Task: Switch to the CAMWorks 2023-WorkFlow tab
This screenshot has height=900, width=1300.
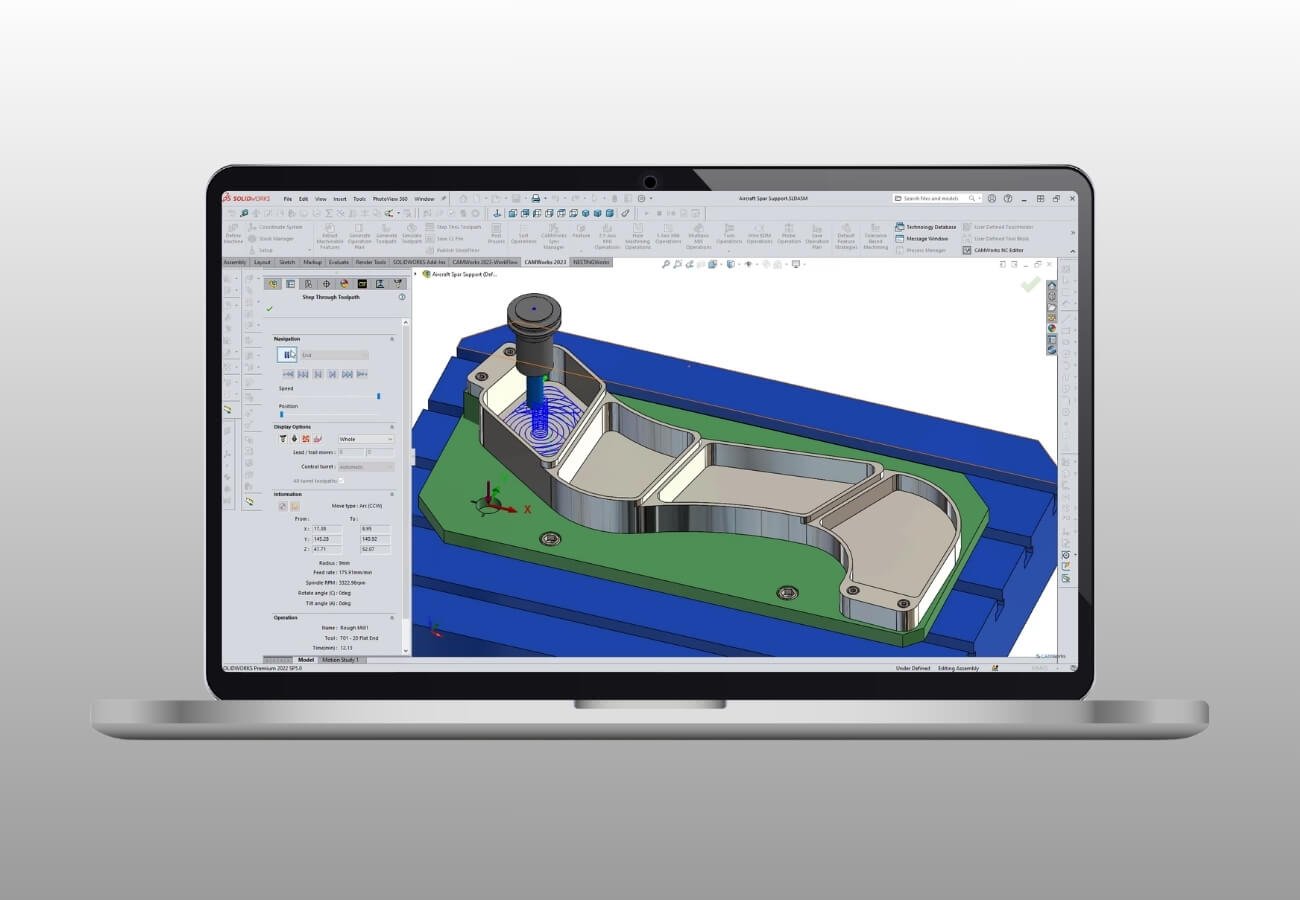Action: (485, 261)
